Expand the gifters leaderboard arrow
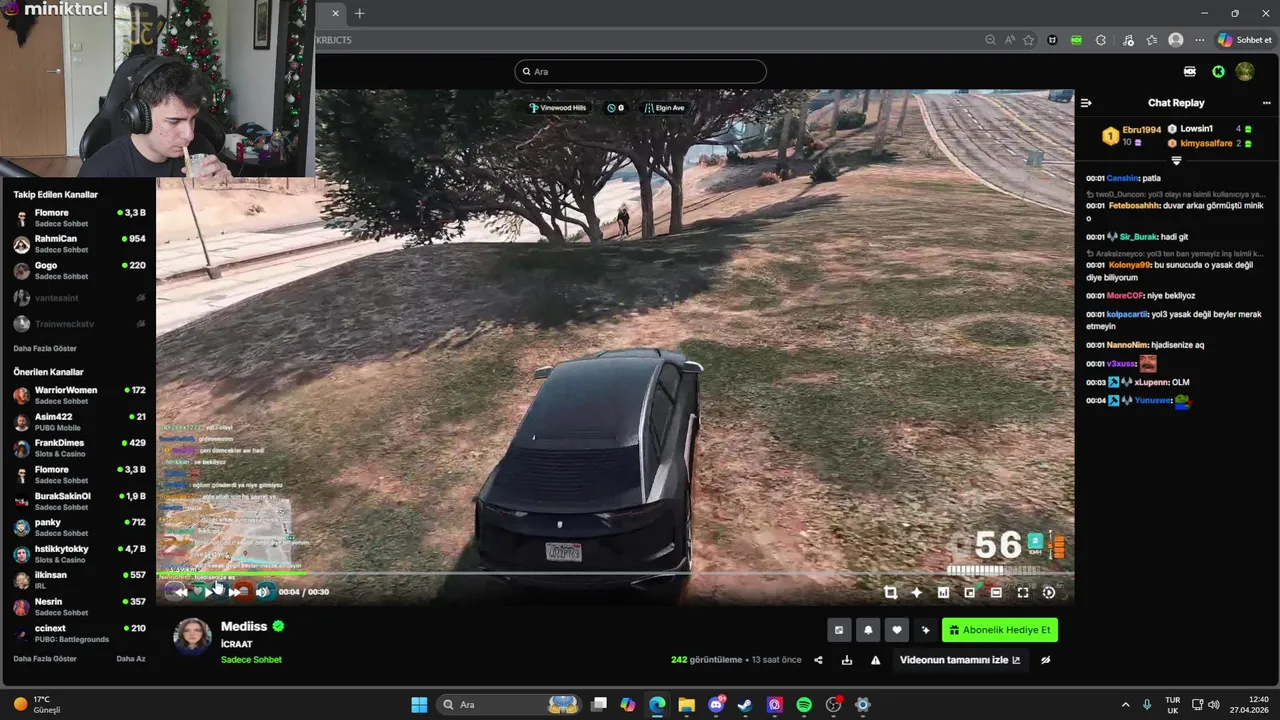 (x=1176, y=161)
